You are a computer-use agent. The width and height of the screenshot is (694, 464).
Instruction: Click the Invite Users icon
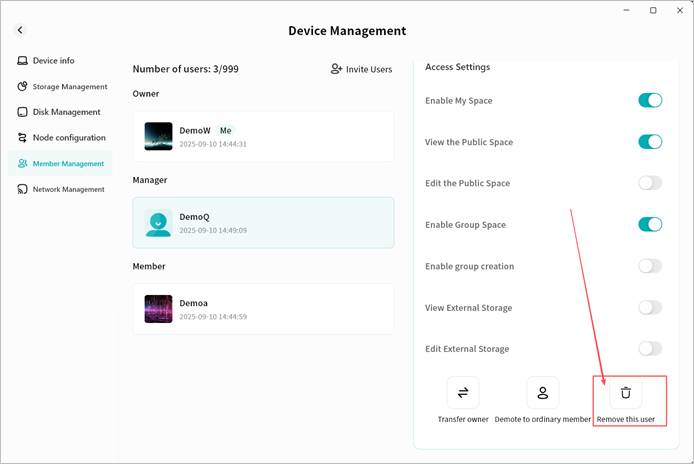337,69
